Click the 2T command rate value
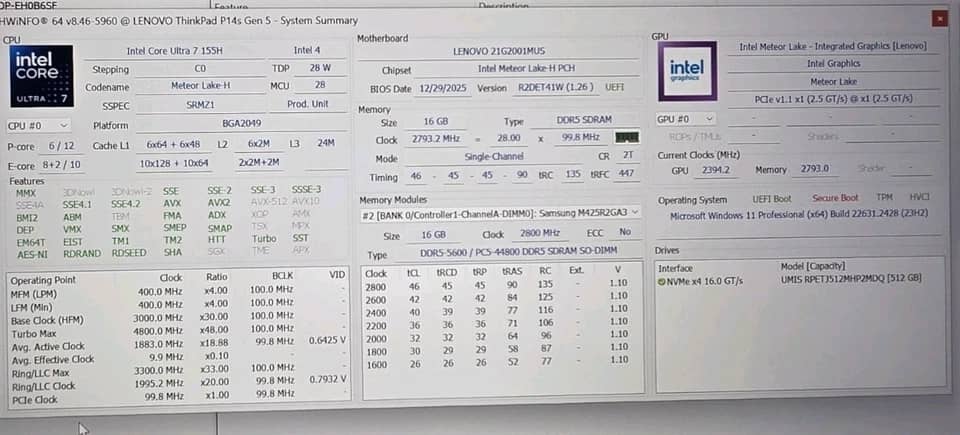 click(627, 156)
